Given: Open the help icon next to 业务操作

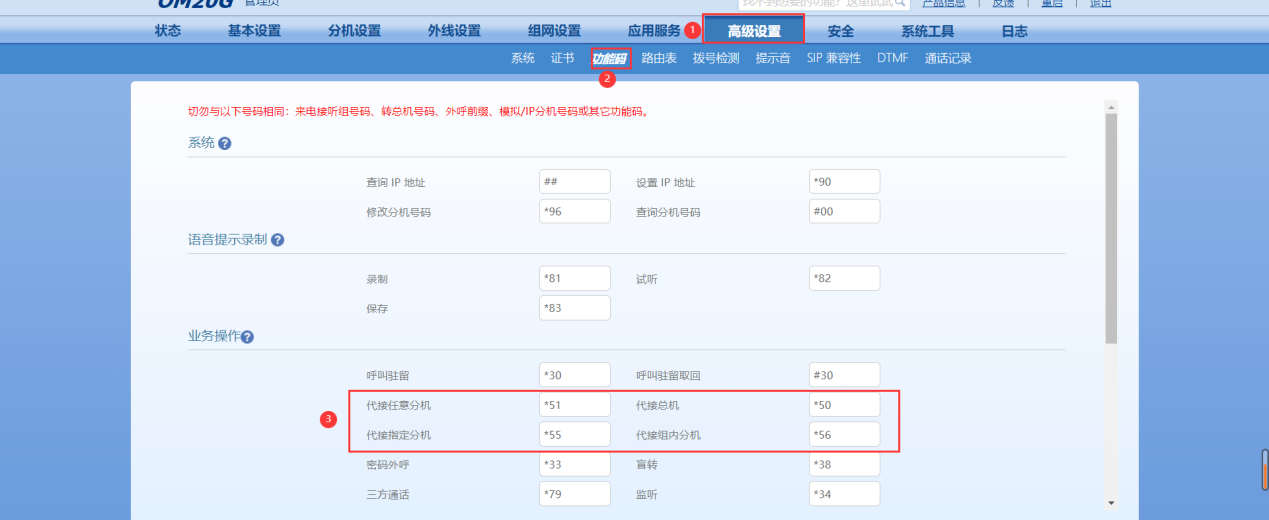Looking at the screenshot, I should tap(248, 337).
